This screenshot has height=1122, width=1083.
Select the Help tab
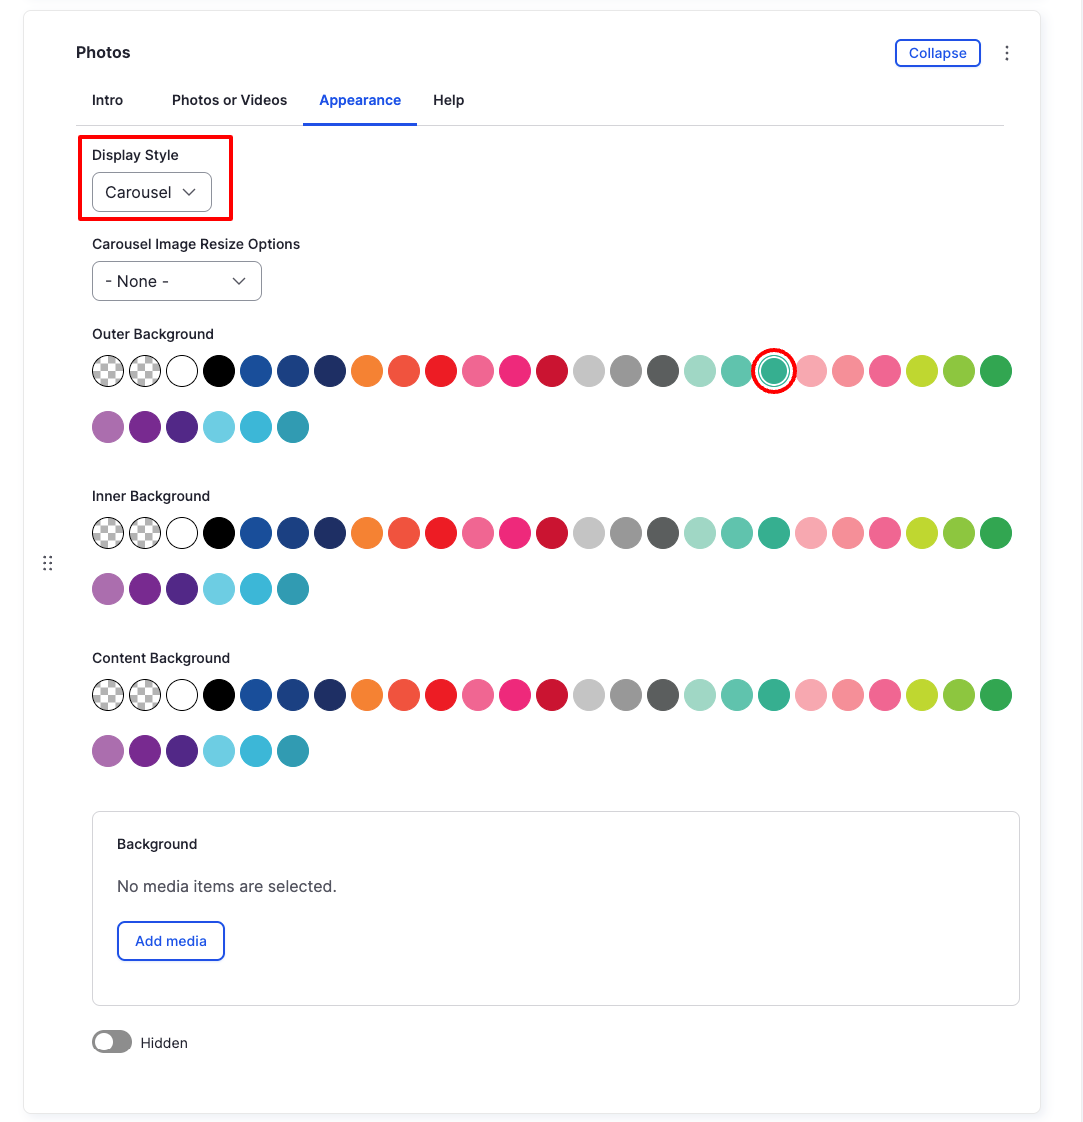pos(448,100)
